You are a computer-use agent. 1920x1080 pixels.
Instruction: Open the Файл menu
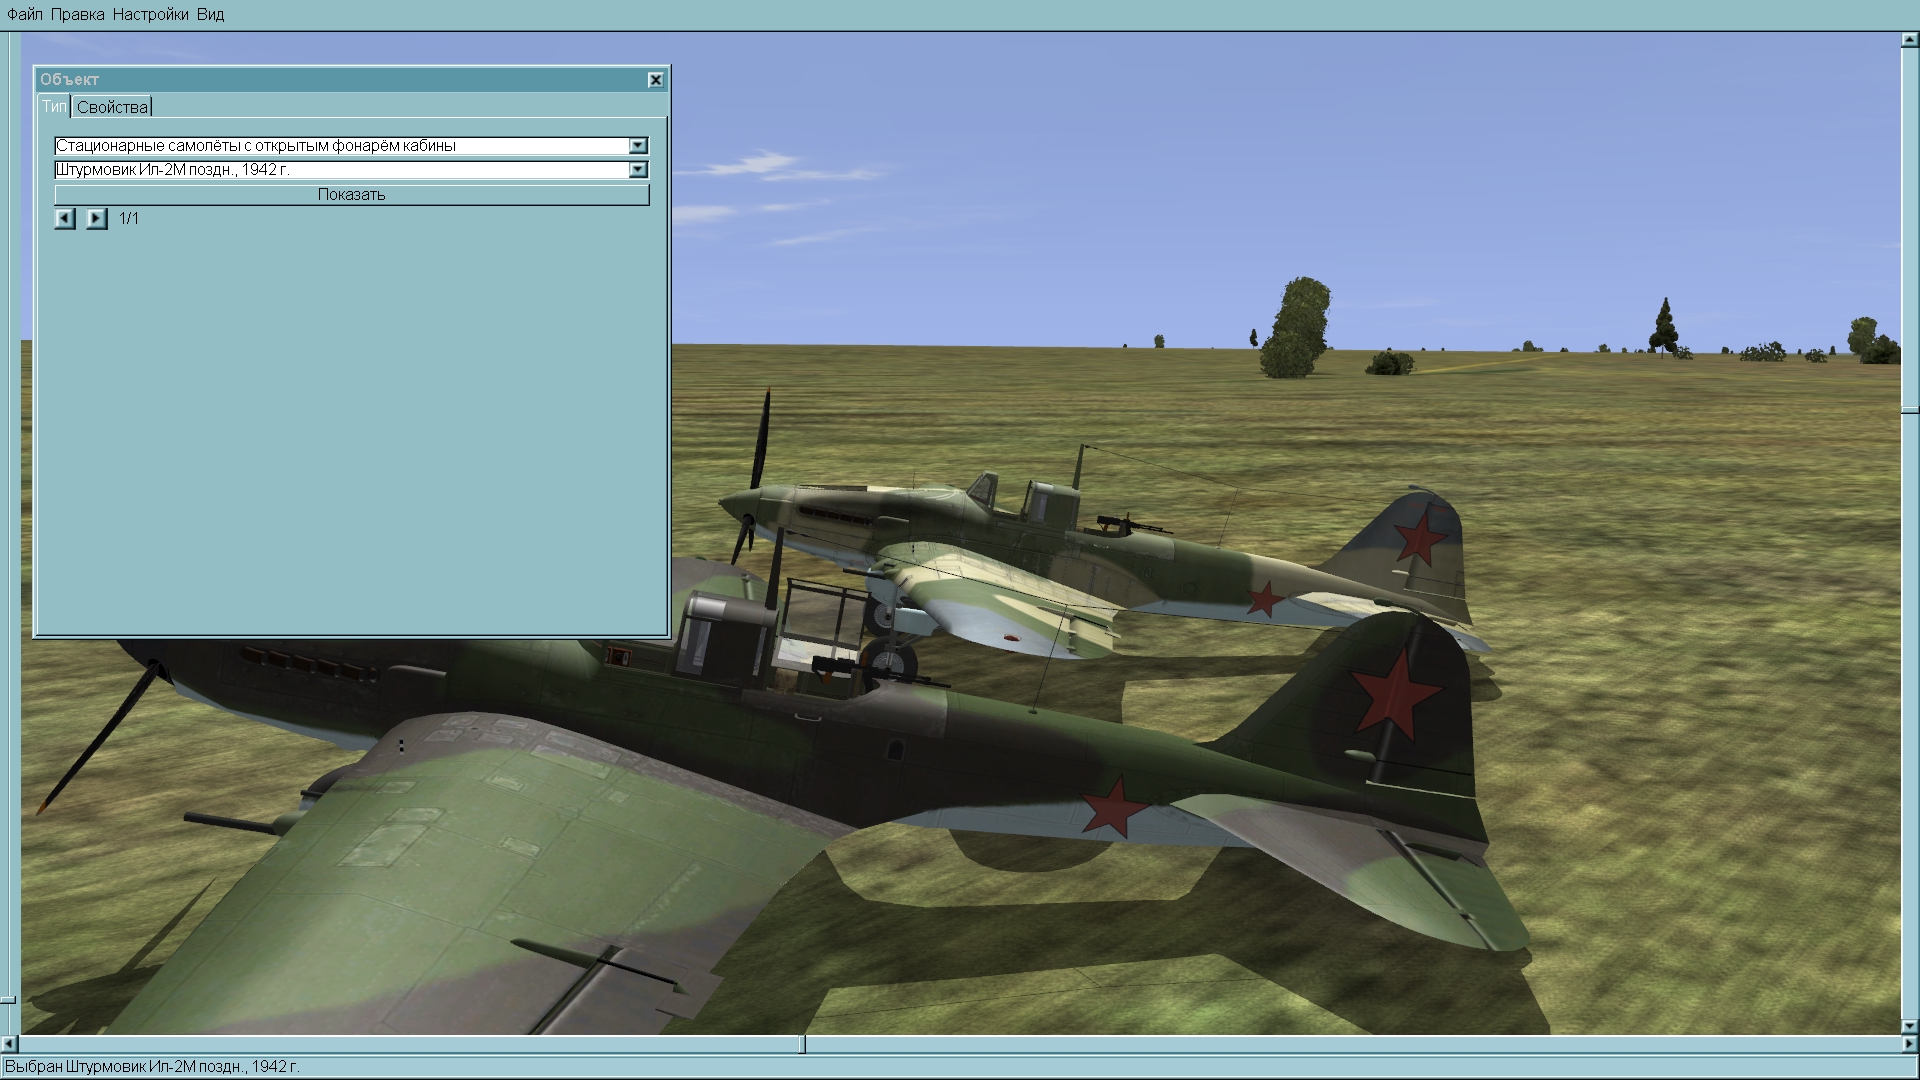point(25,15)
